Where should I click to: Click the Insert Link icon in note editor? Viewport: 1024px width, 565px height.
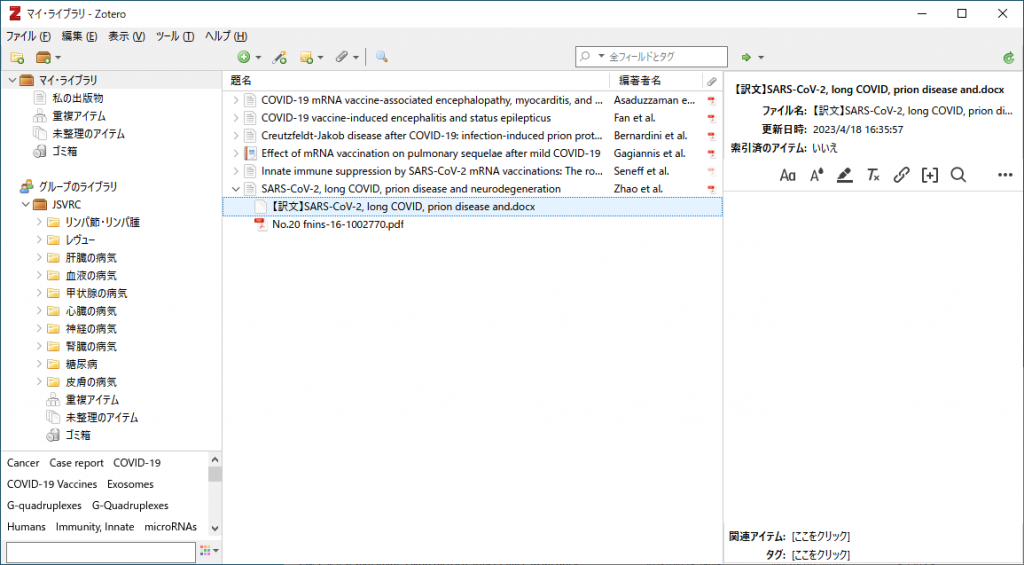click(901, 175)
